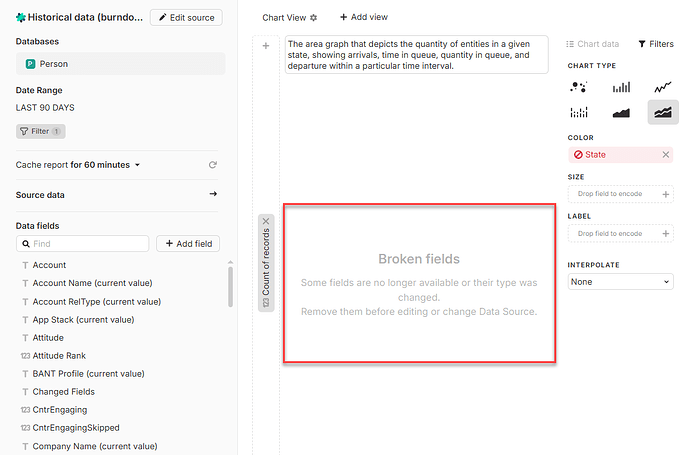The height and width of the screenshot is (455, 690).
Task: Select the stacked bar chart type
Action: tap(579, 113)
